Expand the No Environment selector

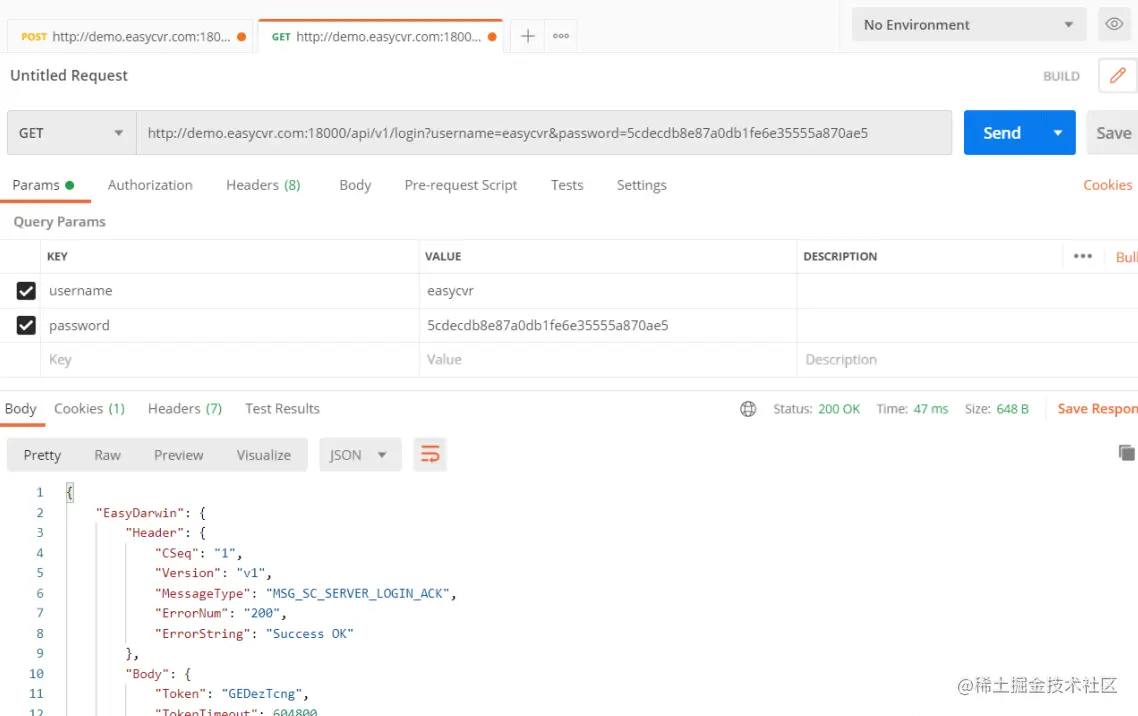tap(966, 25)
